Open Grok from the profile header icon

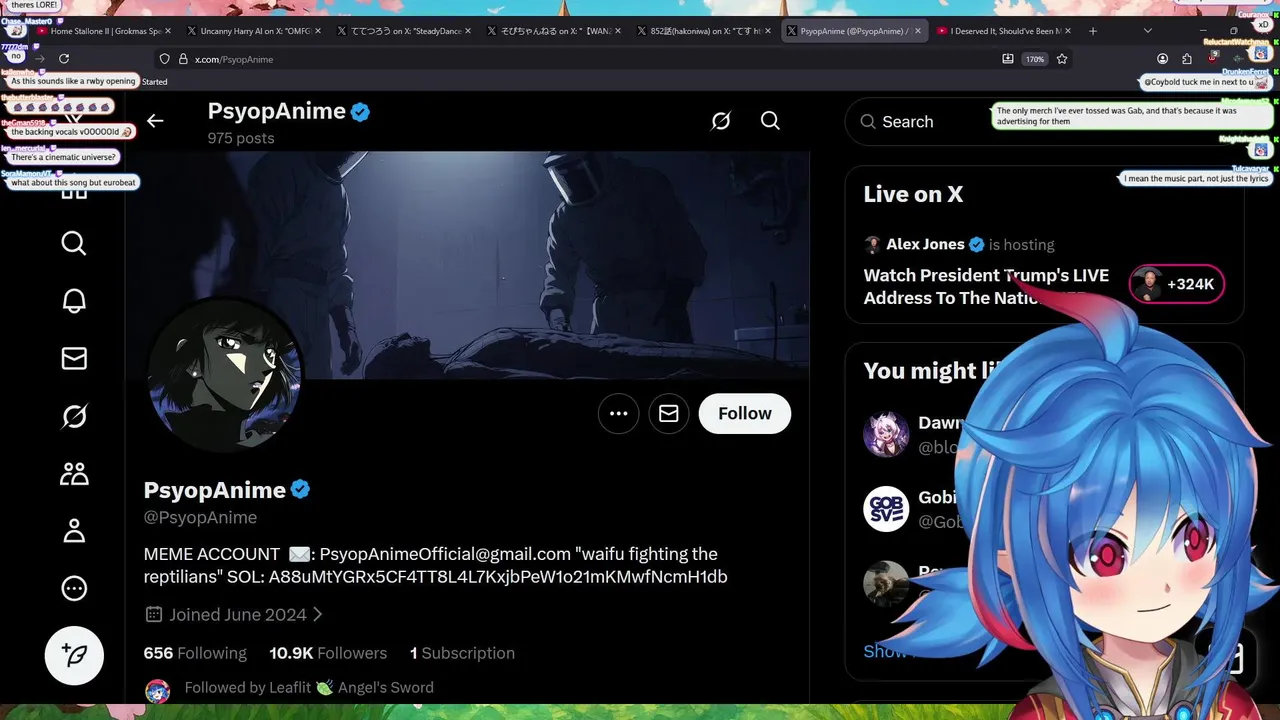point(721,121)
